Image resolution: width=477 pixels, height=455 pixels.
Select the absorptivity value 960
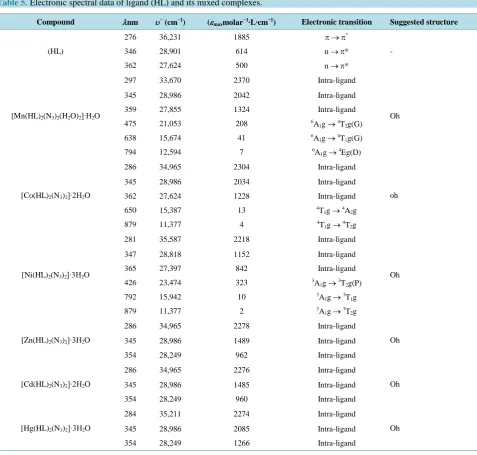[x=241, y=399]
